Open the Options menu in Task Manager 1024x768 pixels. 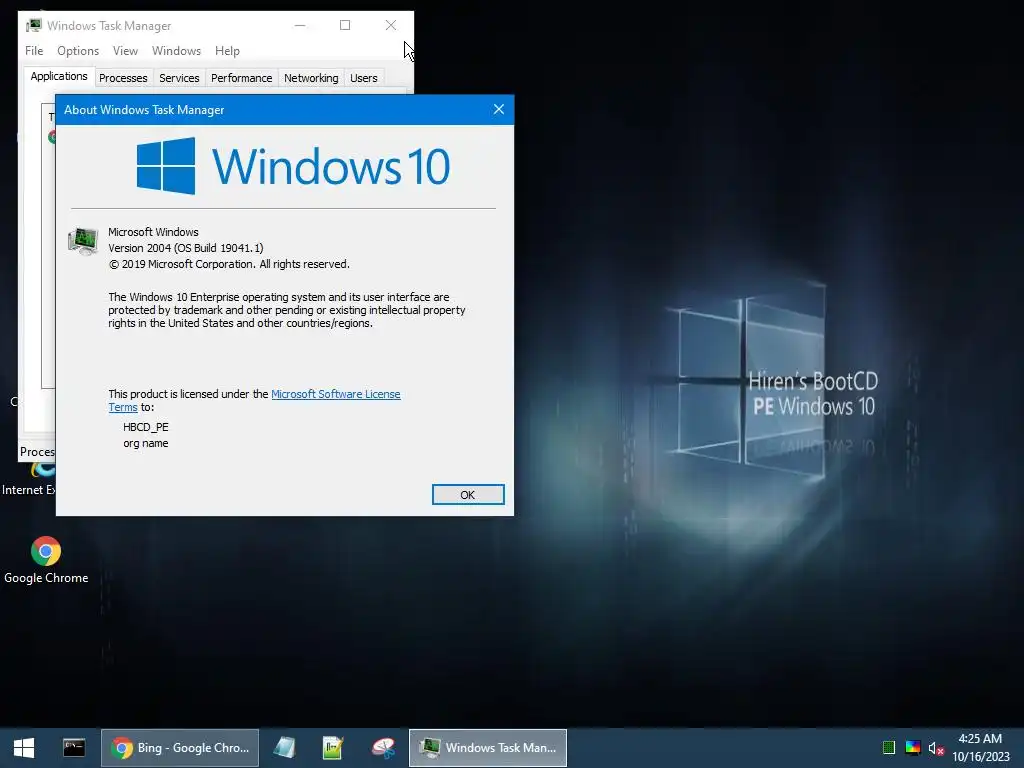click(x=78, y=50)
